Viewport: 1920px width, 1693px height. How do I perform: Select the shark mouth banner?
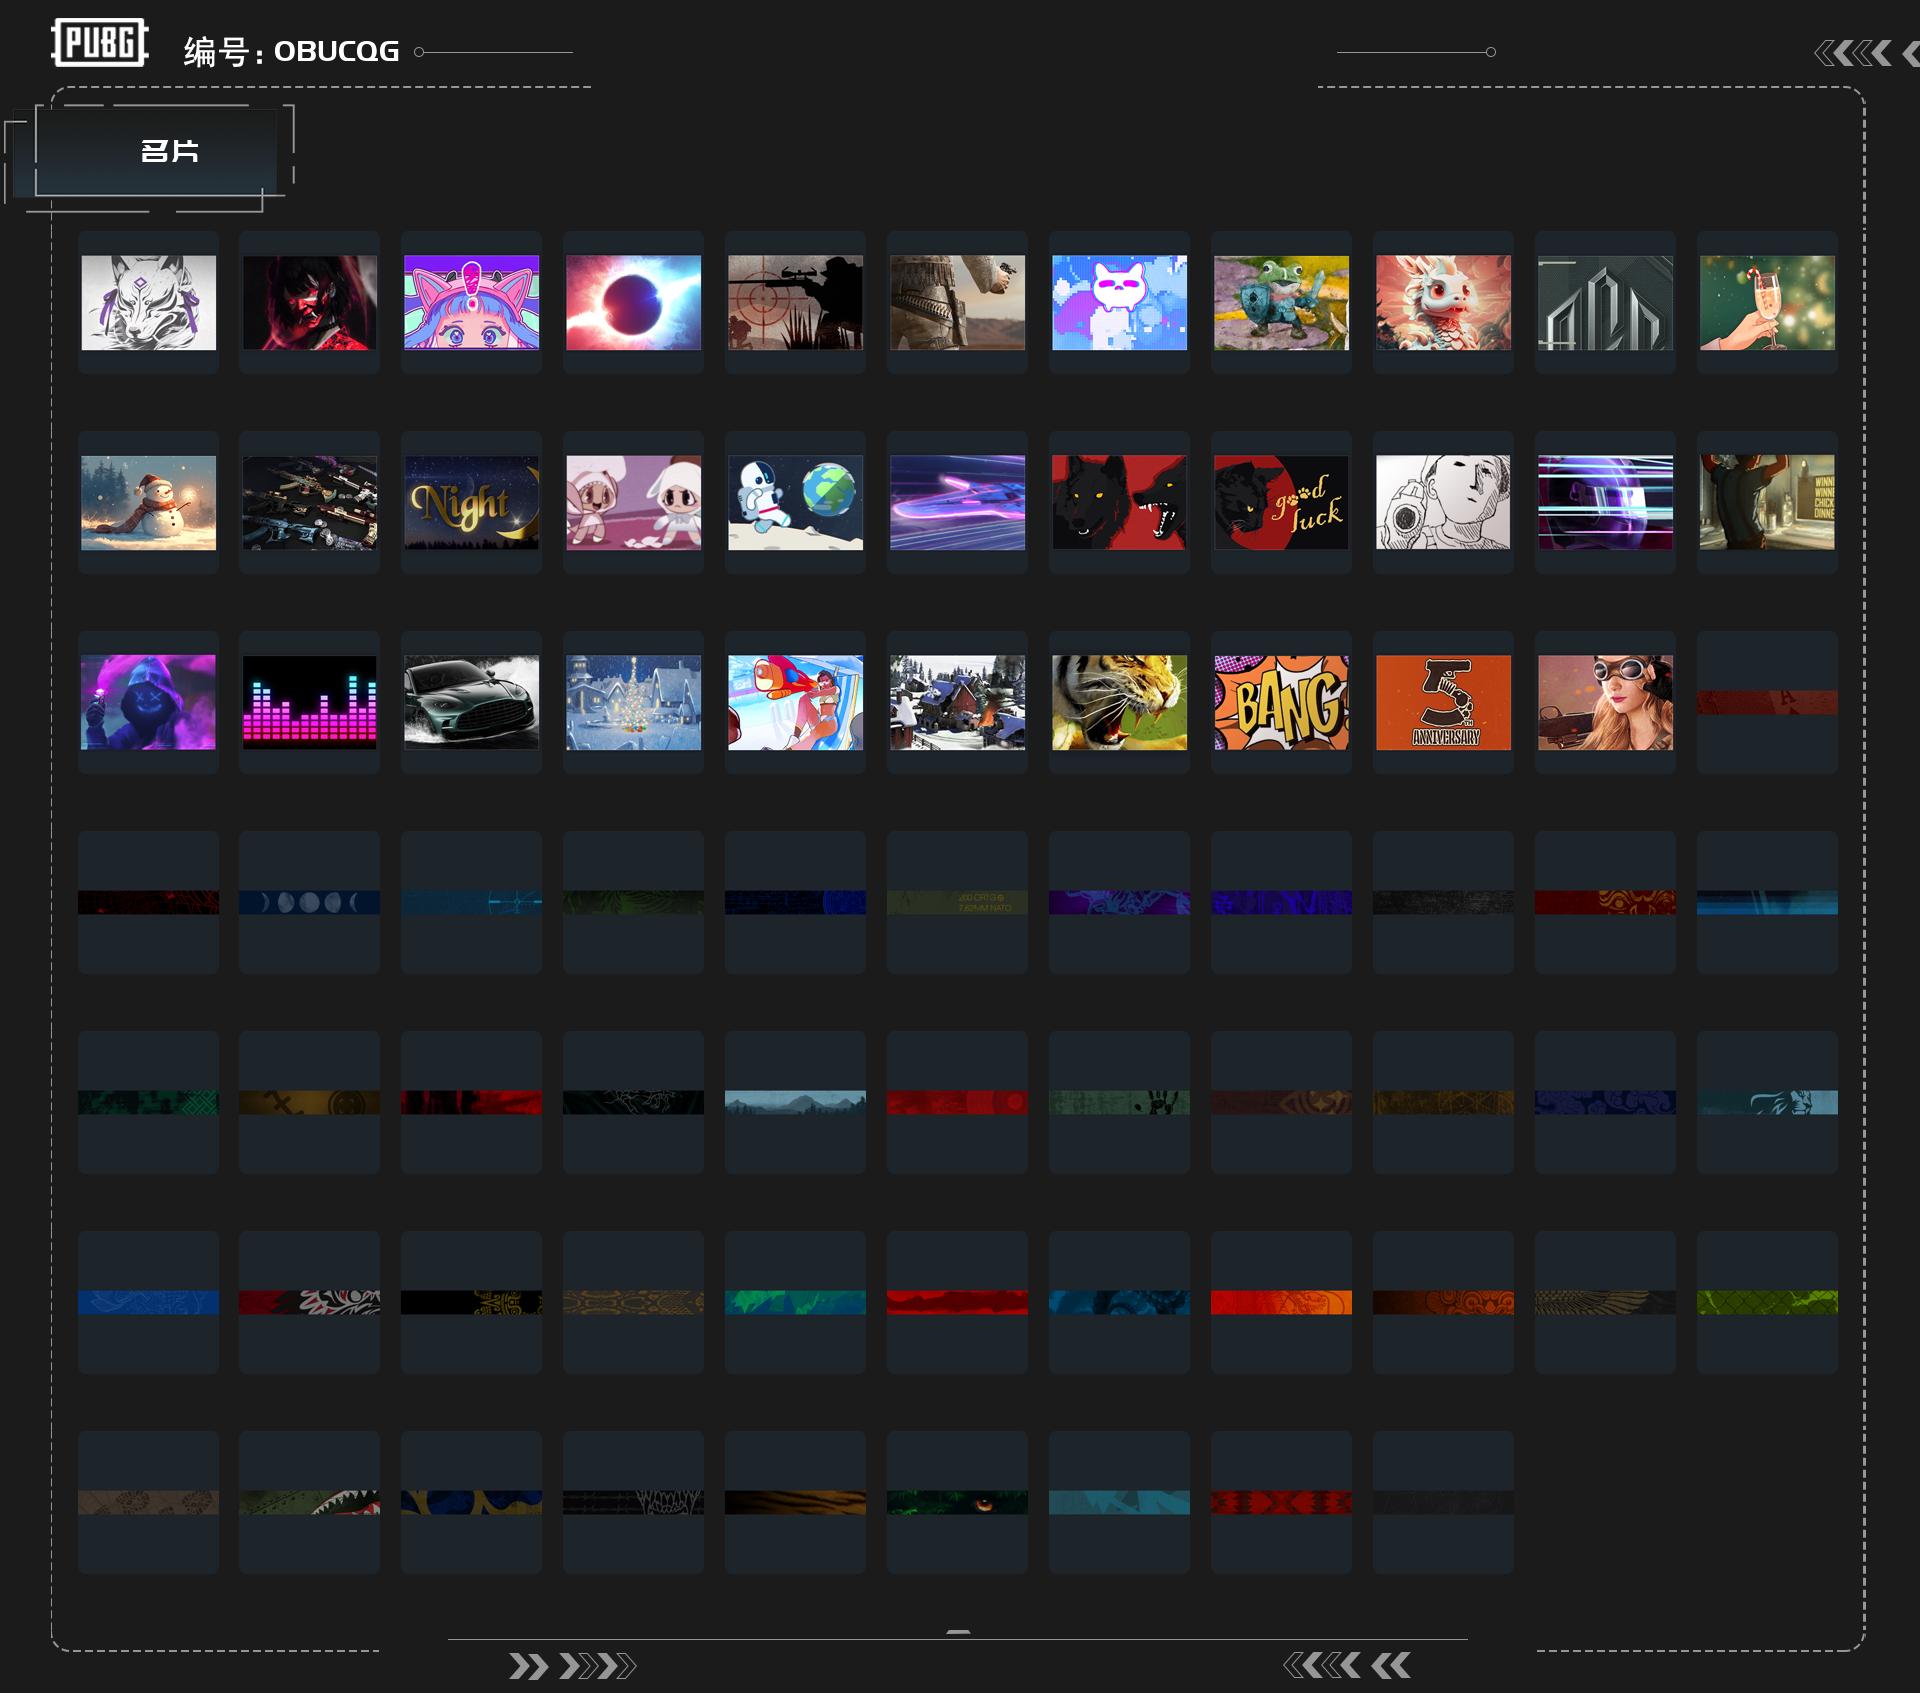point(310,1502)
